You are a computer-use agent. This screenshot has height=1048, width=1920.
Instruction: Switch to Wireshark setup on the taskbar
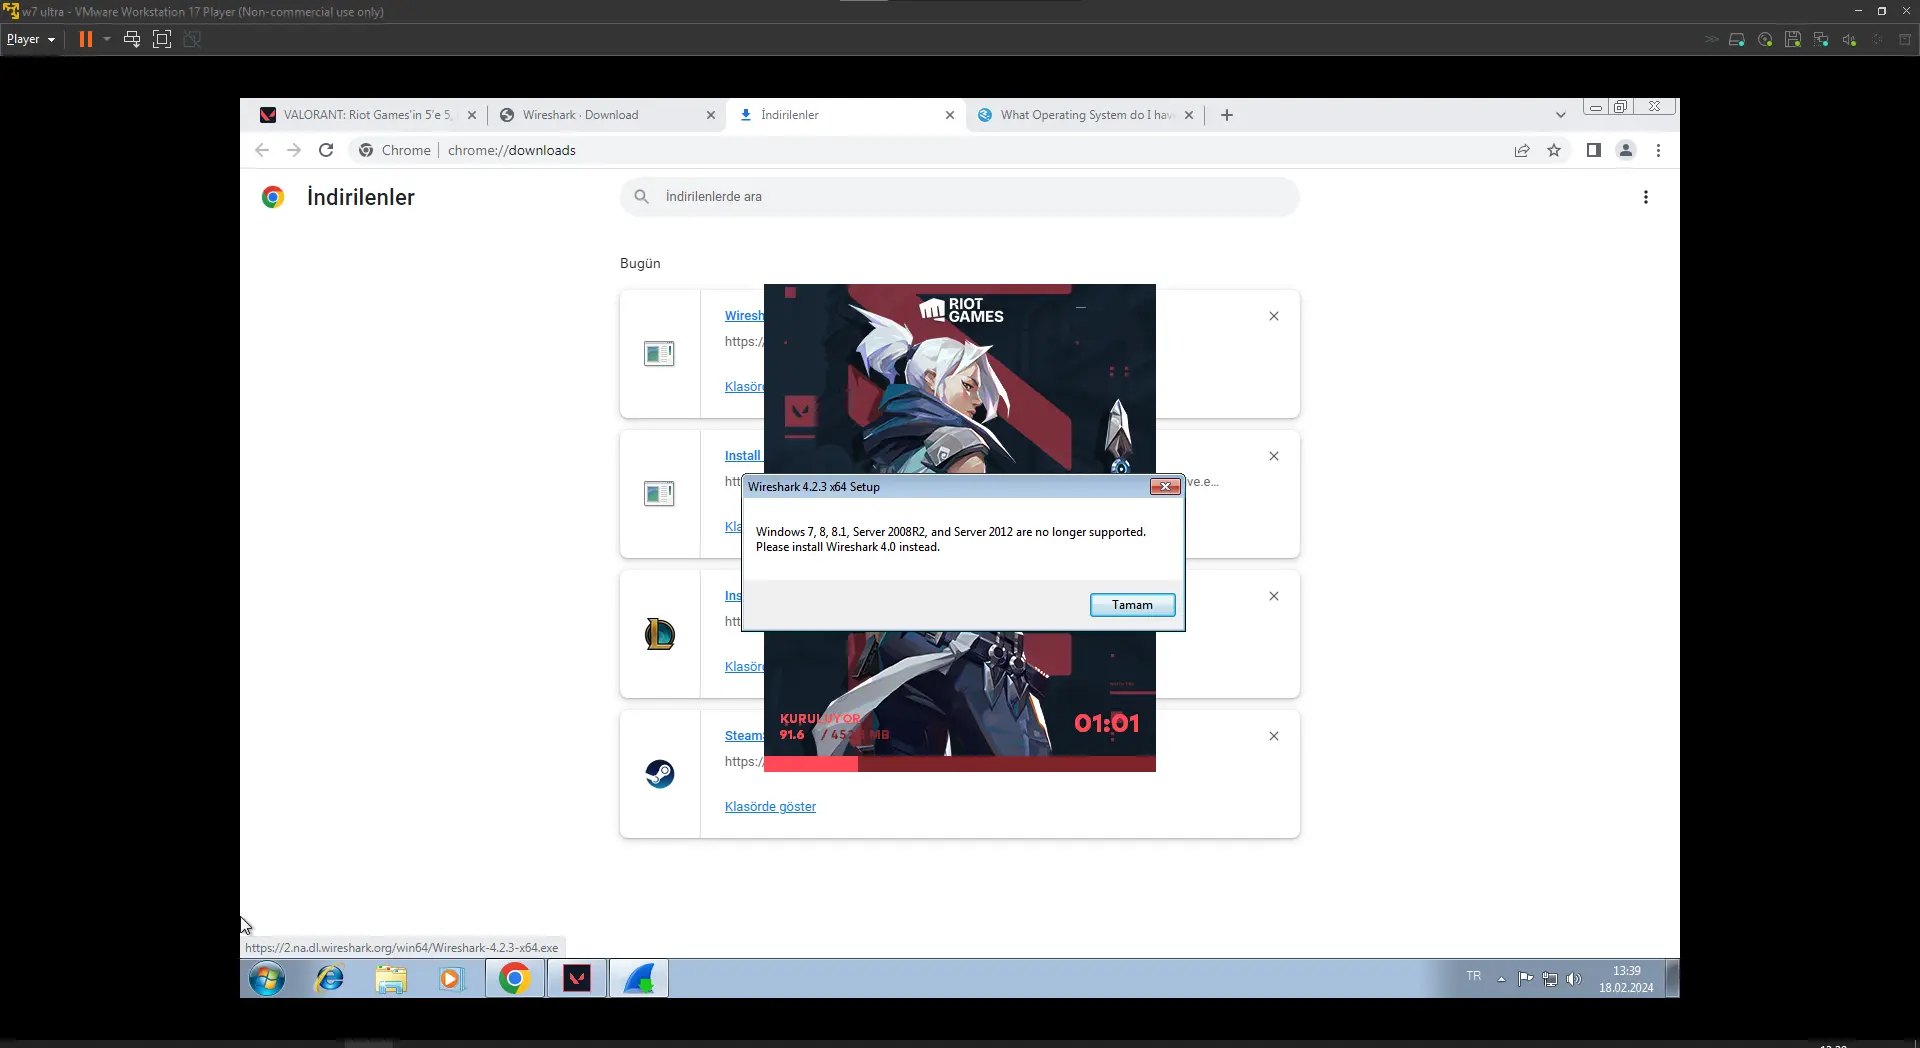[x=639, y=979]
